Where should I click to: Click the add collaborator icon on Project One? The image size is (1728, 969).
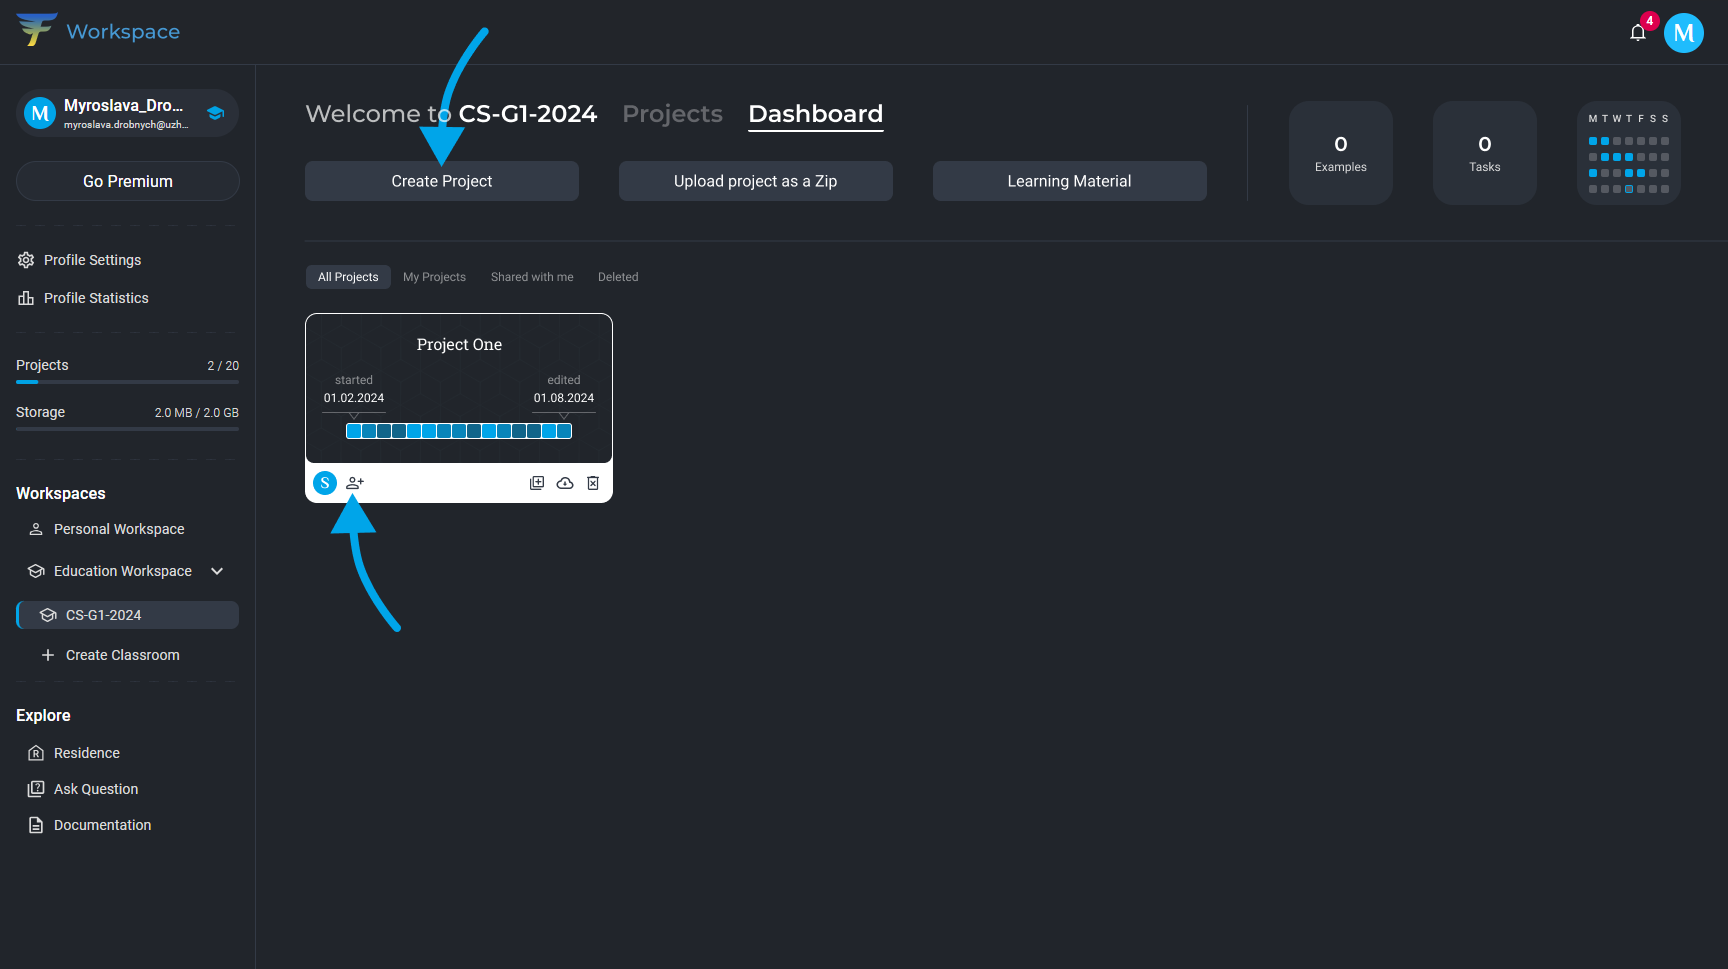355,483
